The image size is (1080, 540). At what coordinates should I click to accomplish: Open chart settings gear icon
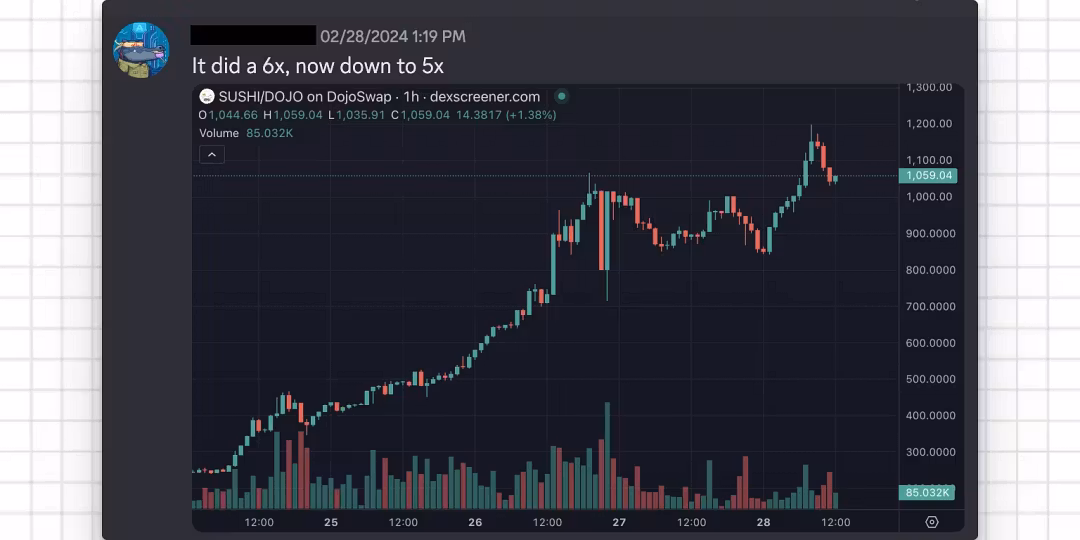[932, 522]
